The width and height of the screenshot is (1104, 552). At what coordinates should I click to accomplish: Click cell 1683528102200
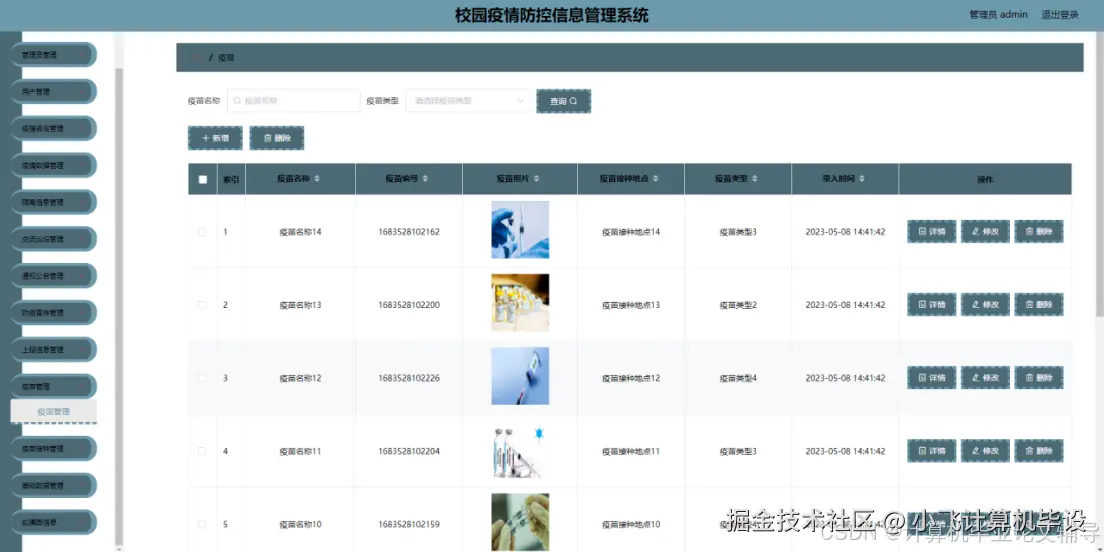click(x=409, y=305)
